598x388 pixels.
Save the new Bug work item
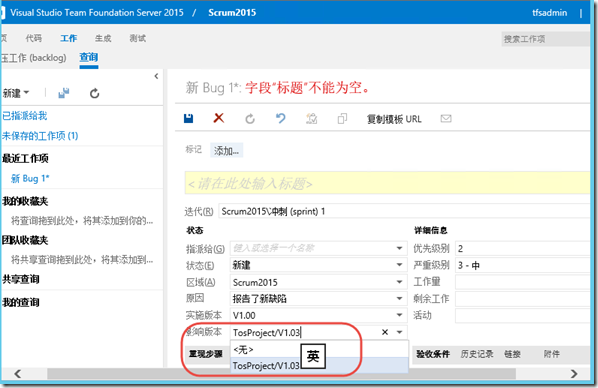[188, 119]
